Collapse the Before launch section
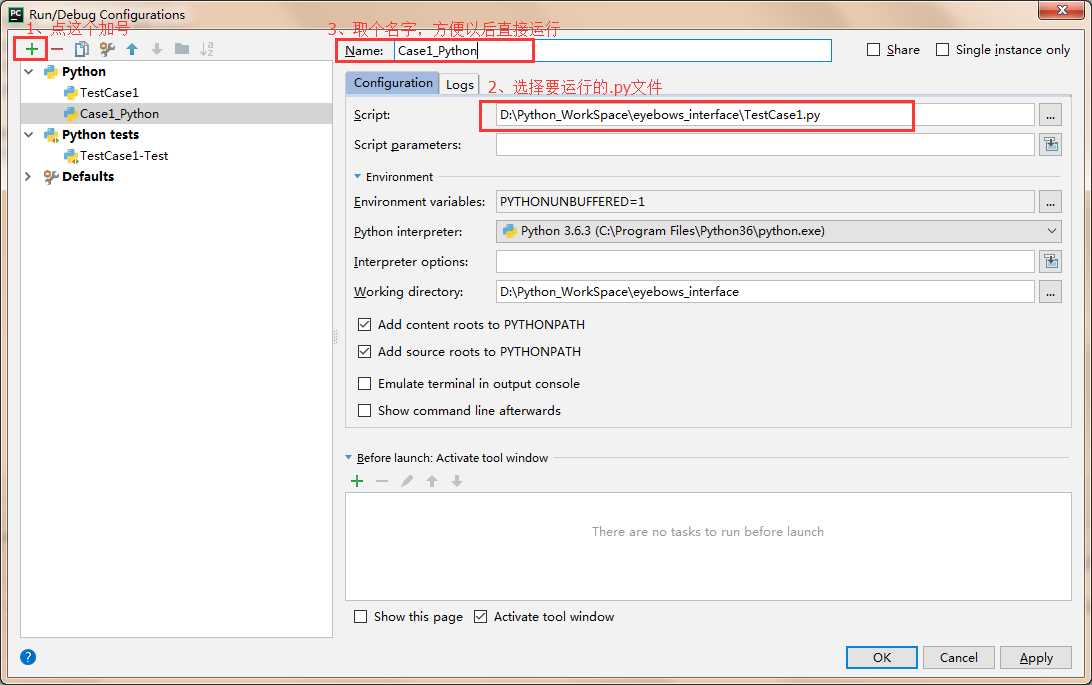The image size is (1092, 685). (x=349, y=458)
